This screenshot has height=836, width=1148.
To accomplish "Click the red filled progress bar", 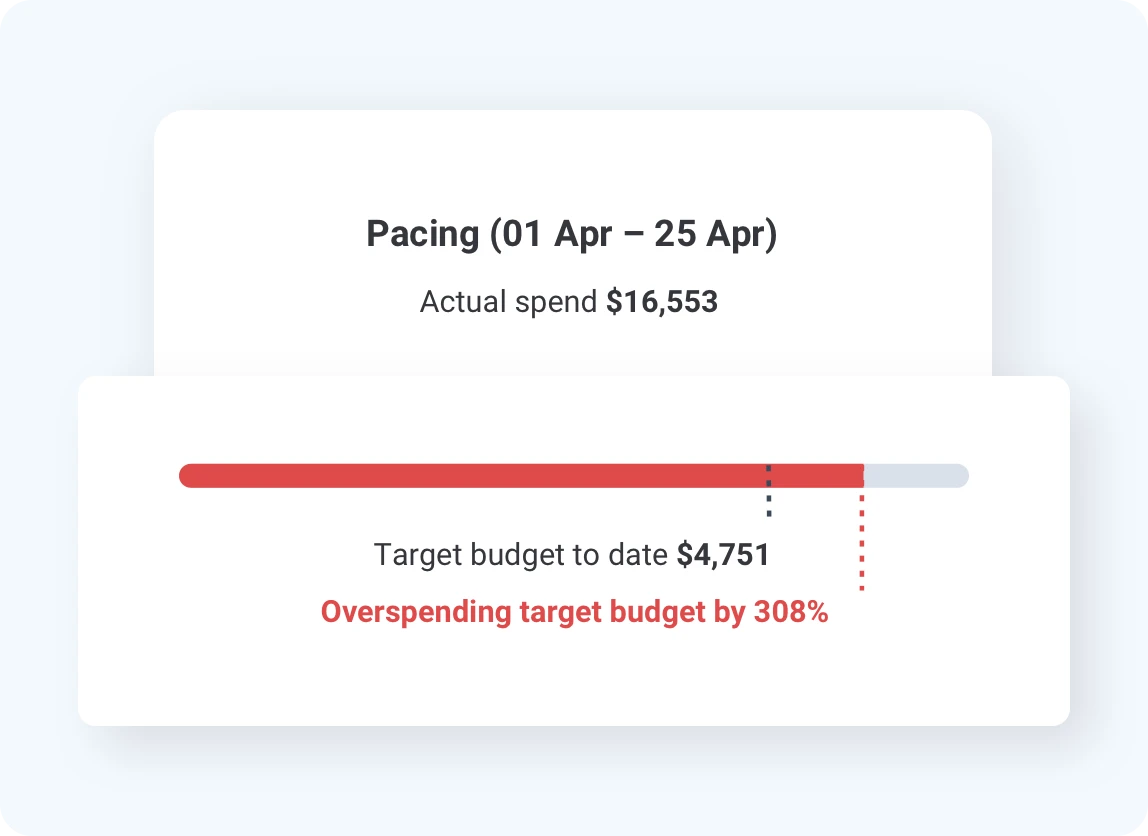I will point(470,476).
